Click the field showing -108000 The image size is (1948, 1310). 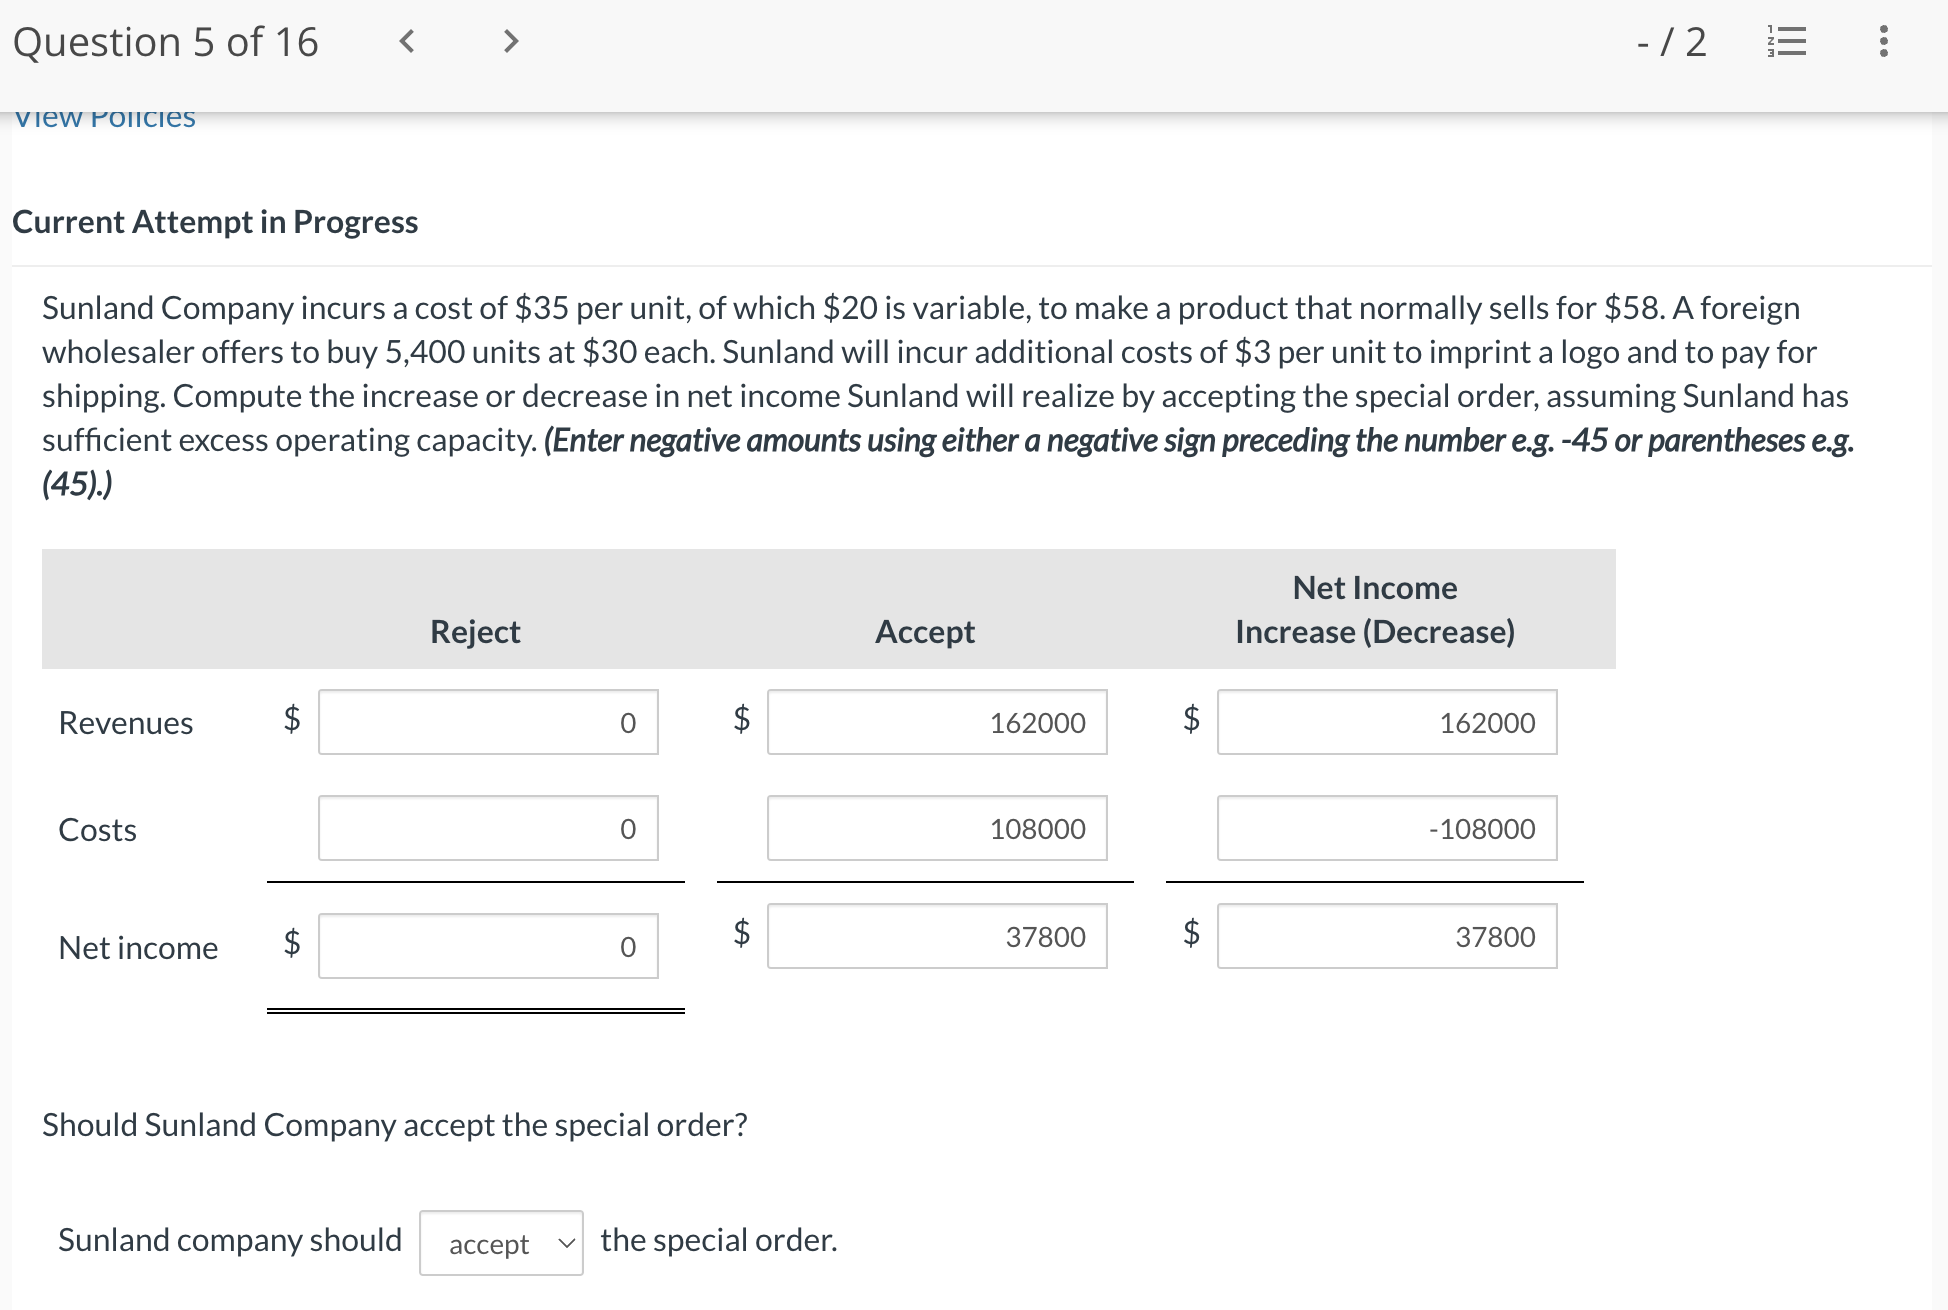1386,828
